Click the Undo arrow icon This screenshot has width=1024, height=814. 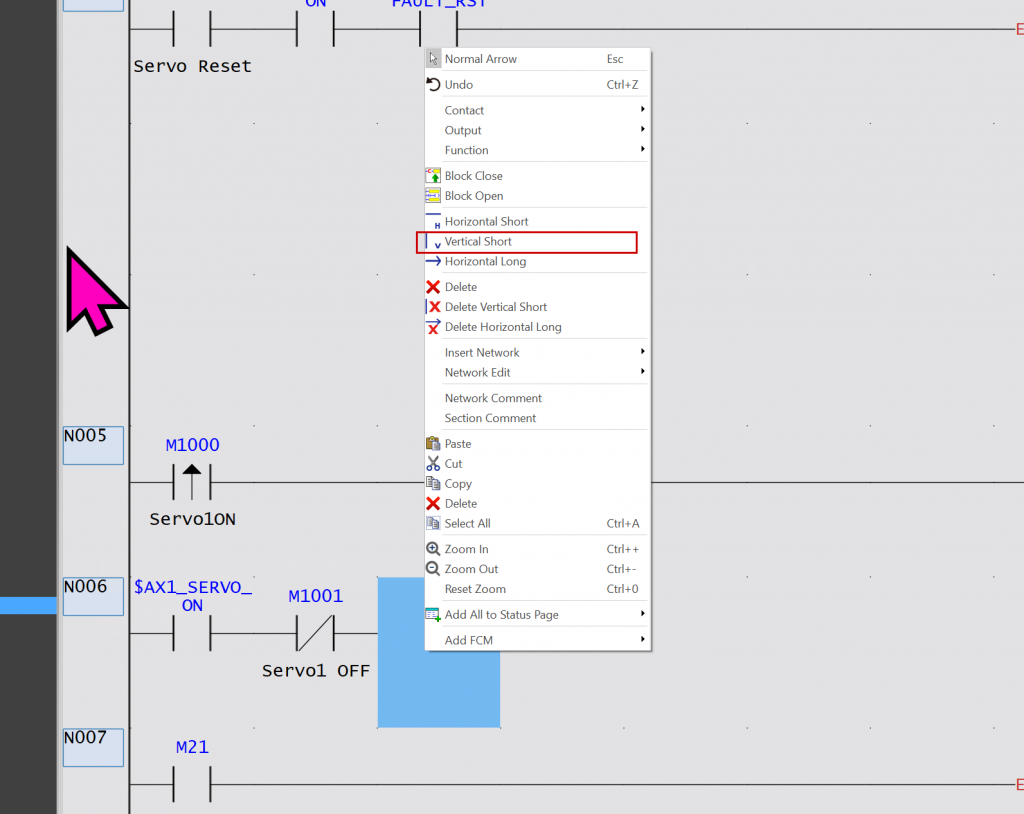[433, 85]
